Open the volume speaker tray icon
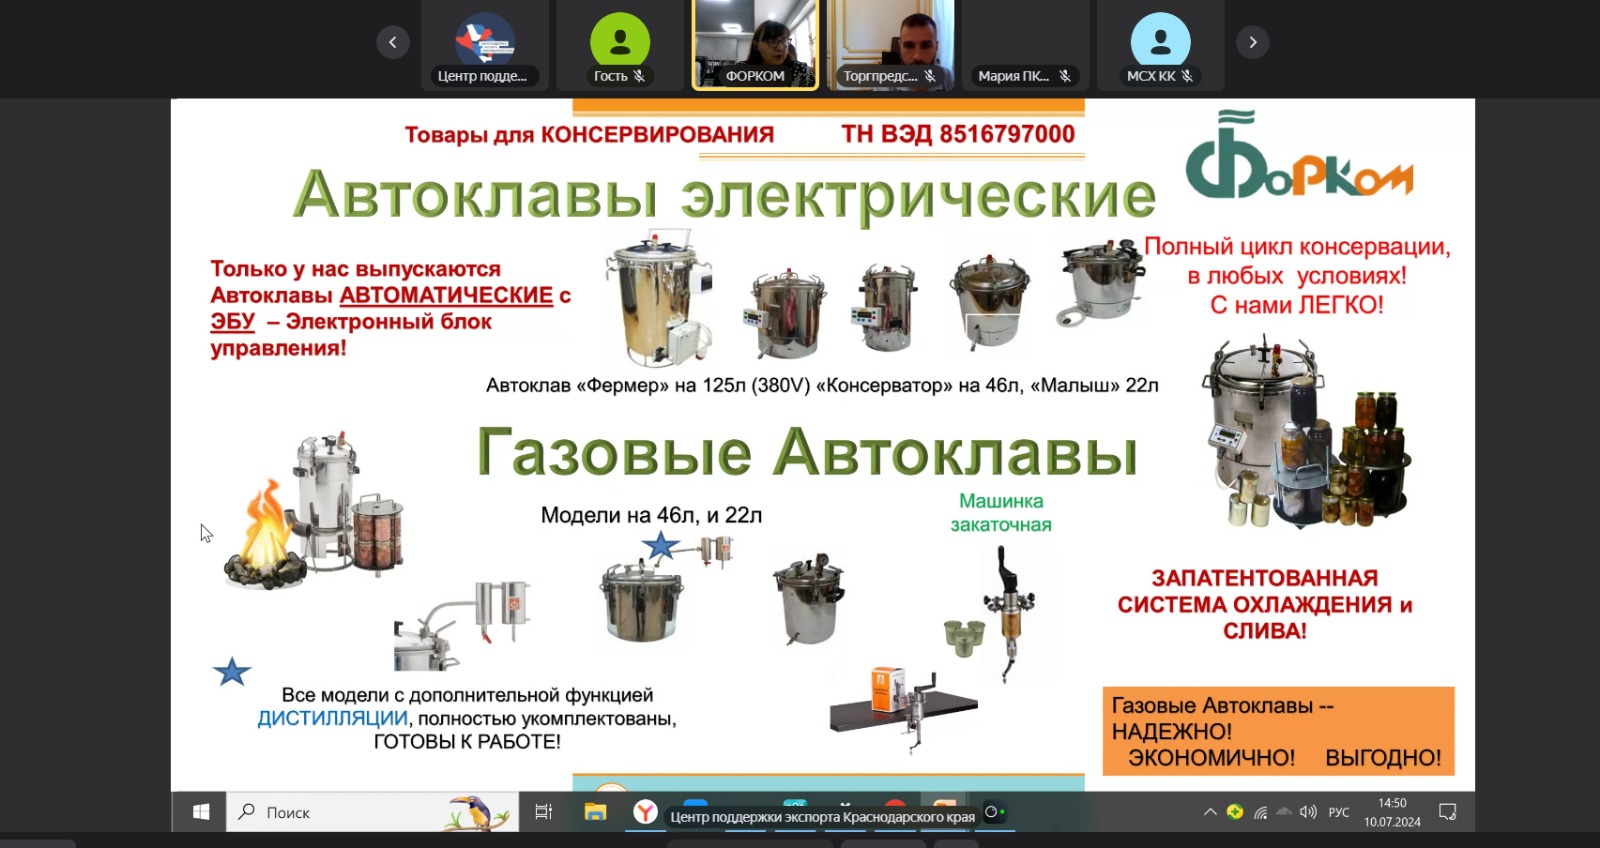 point(1308,812)
